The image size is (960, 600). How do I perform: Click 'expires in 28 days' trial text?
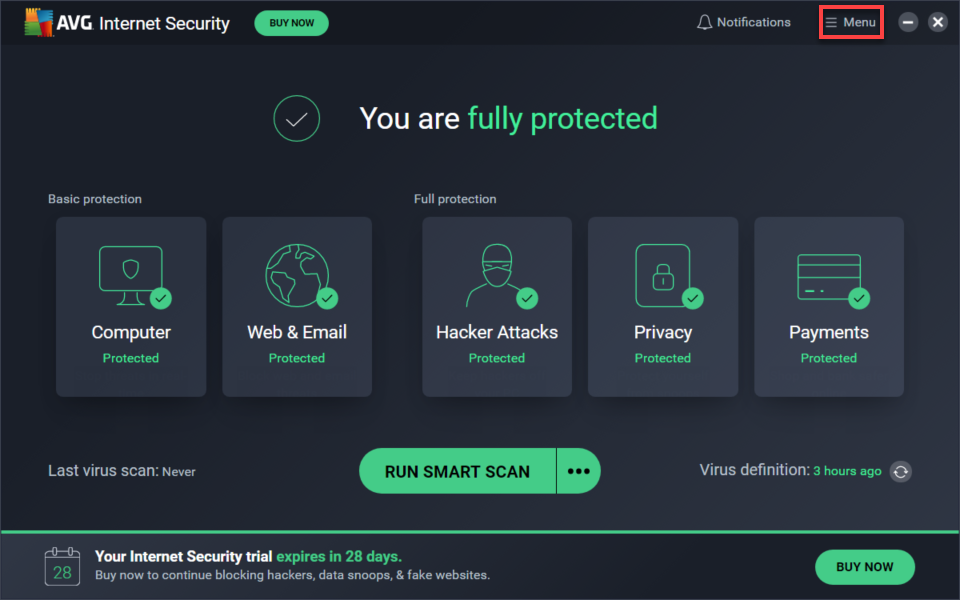(339, 557)
